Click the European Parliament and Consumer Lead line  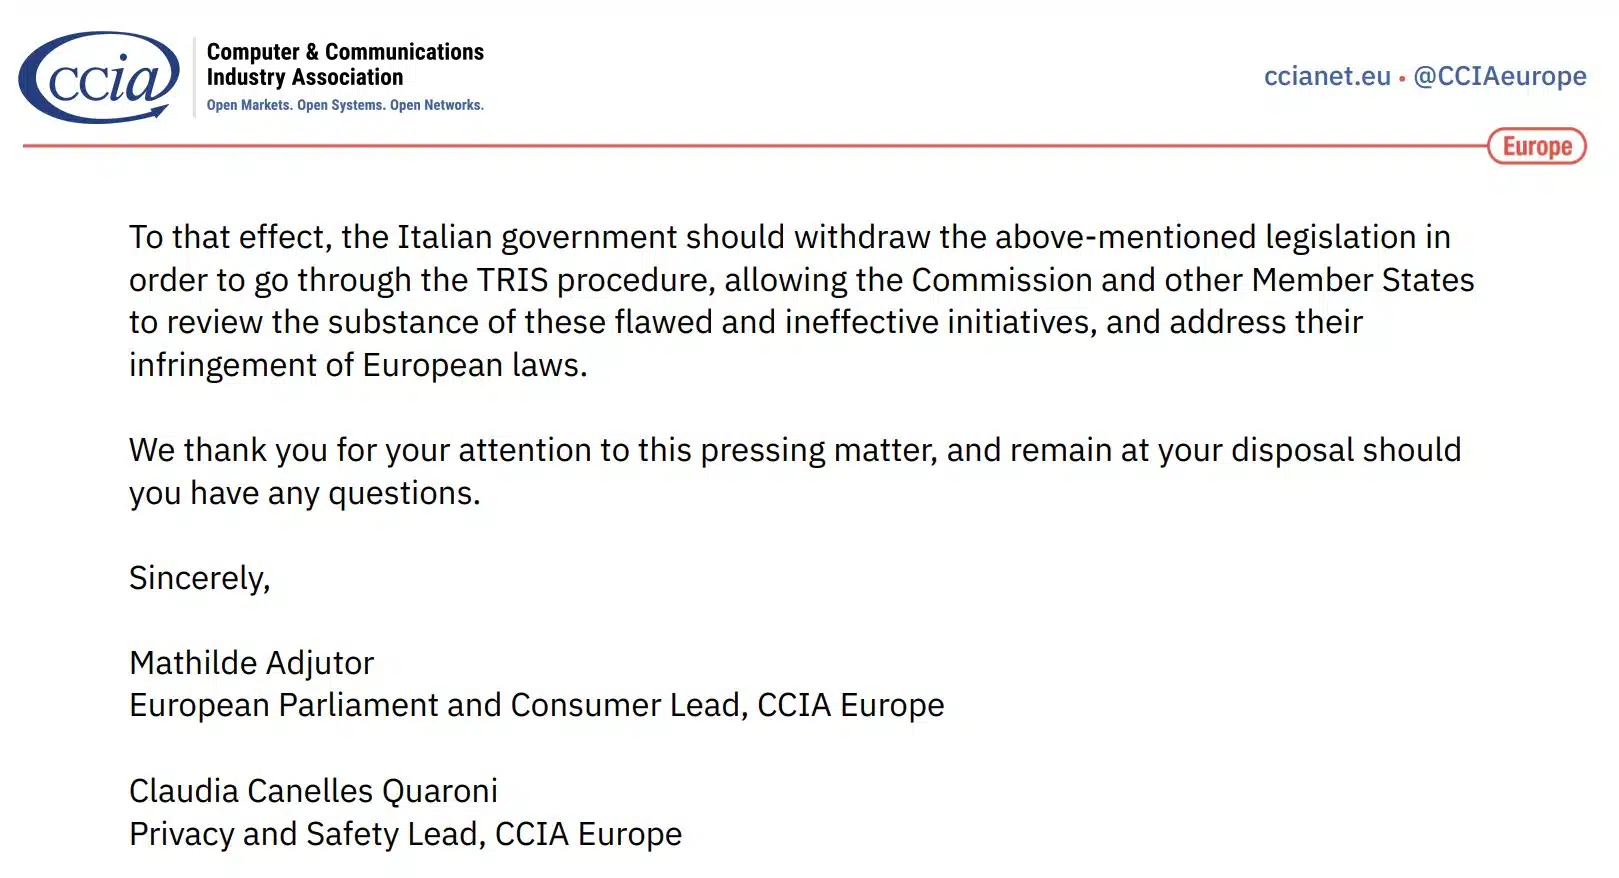[x=536, y=705]
